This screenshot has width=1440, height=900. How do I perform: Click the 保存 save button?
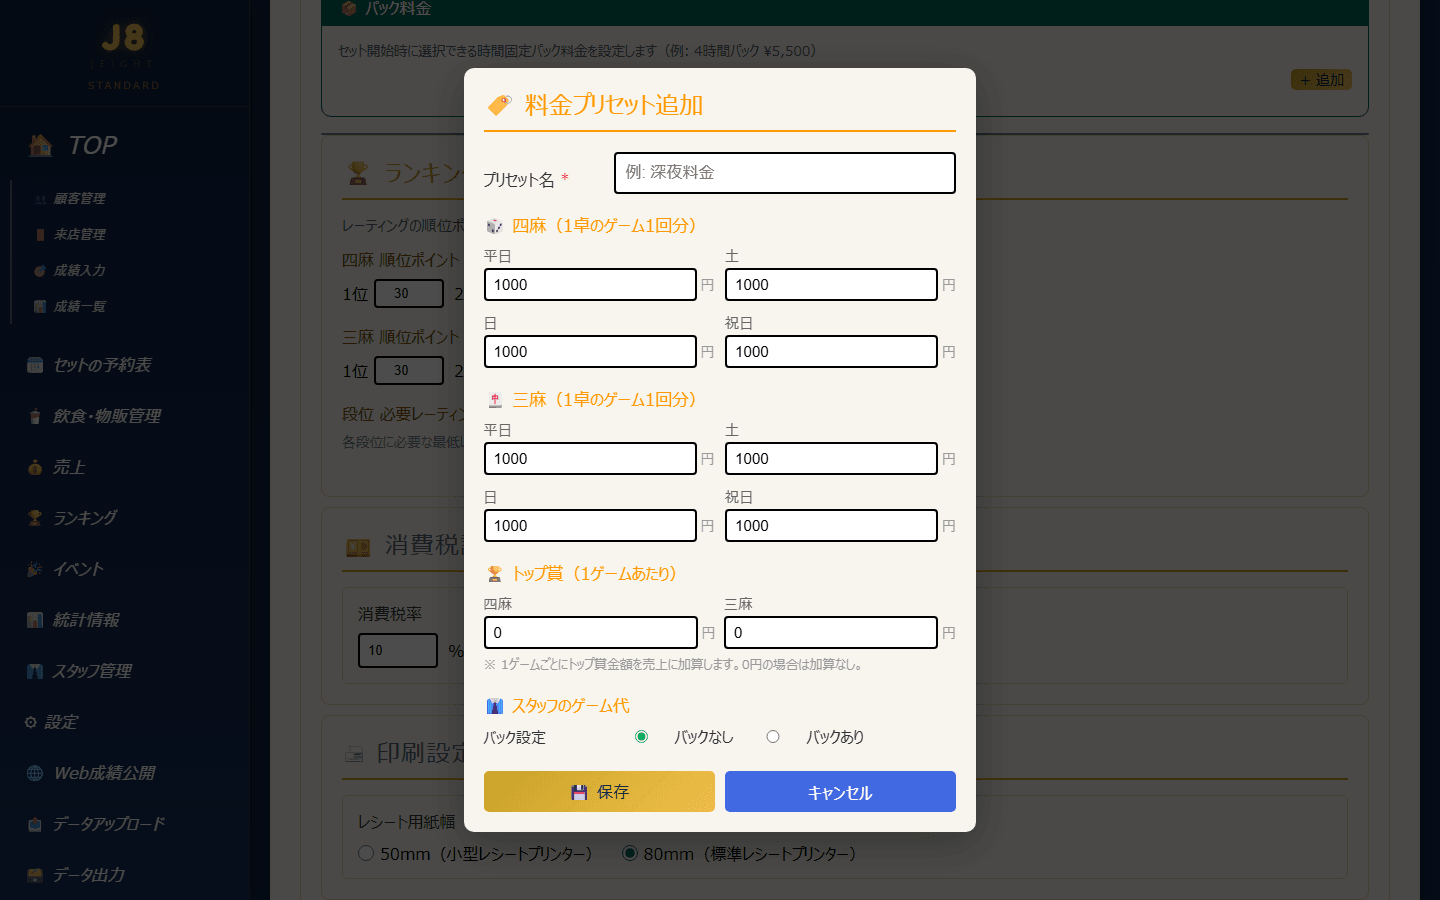599,792
